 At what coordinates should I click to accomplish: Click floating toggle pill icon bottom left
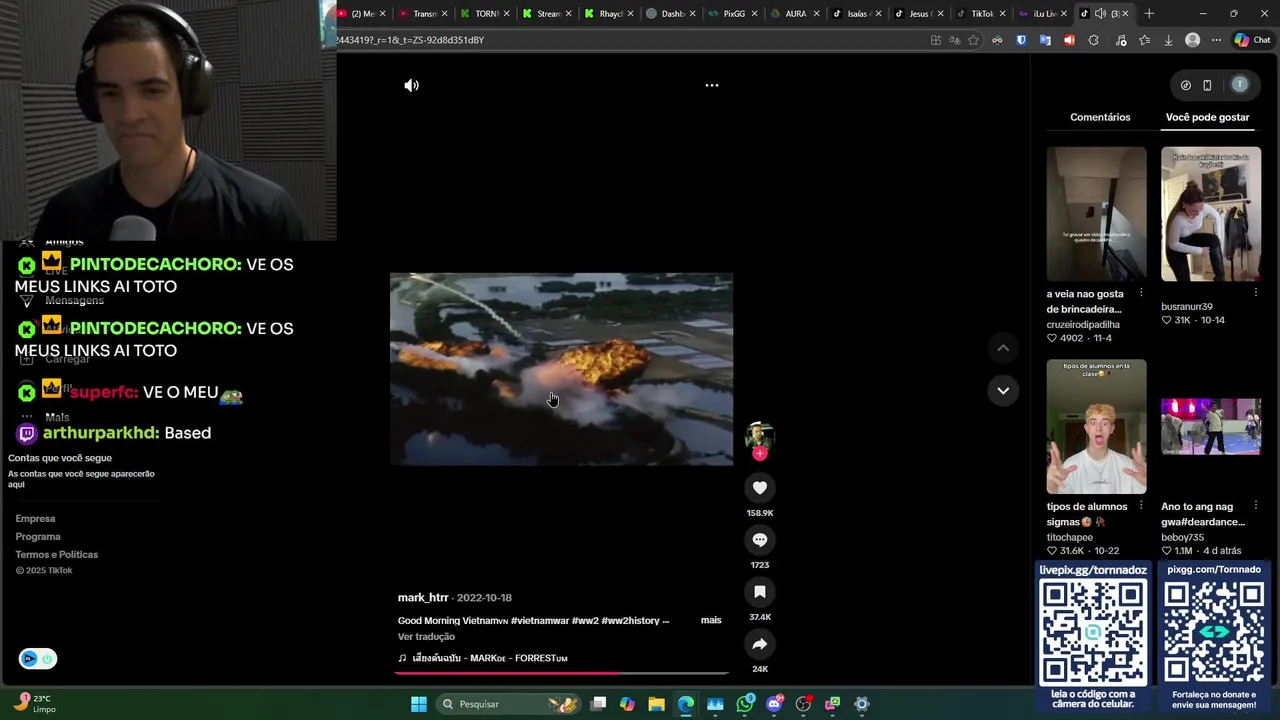38,658
